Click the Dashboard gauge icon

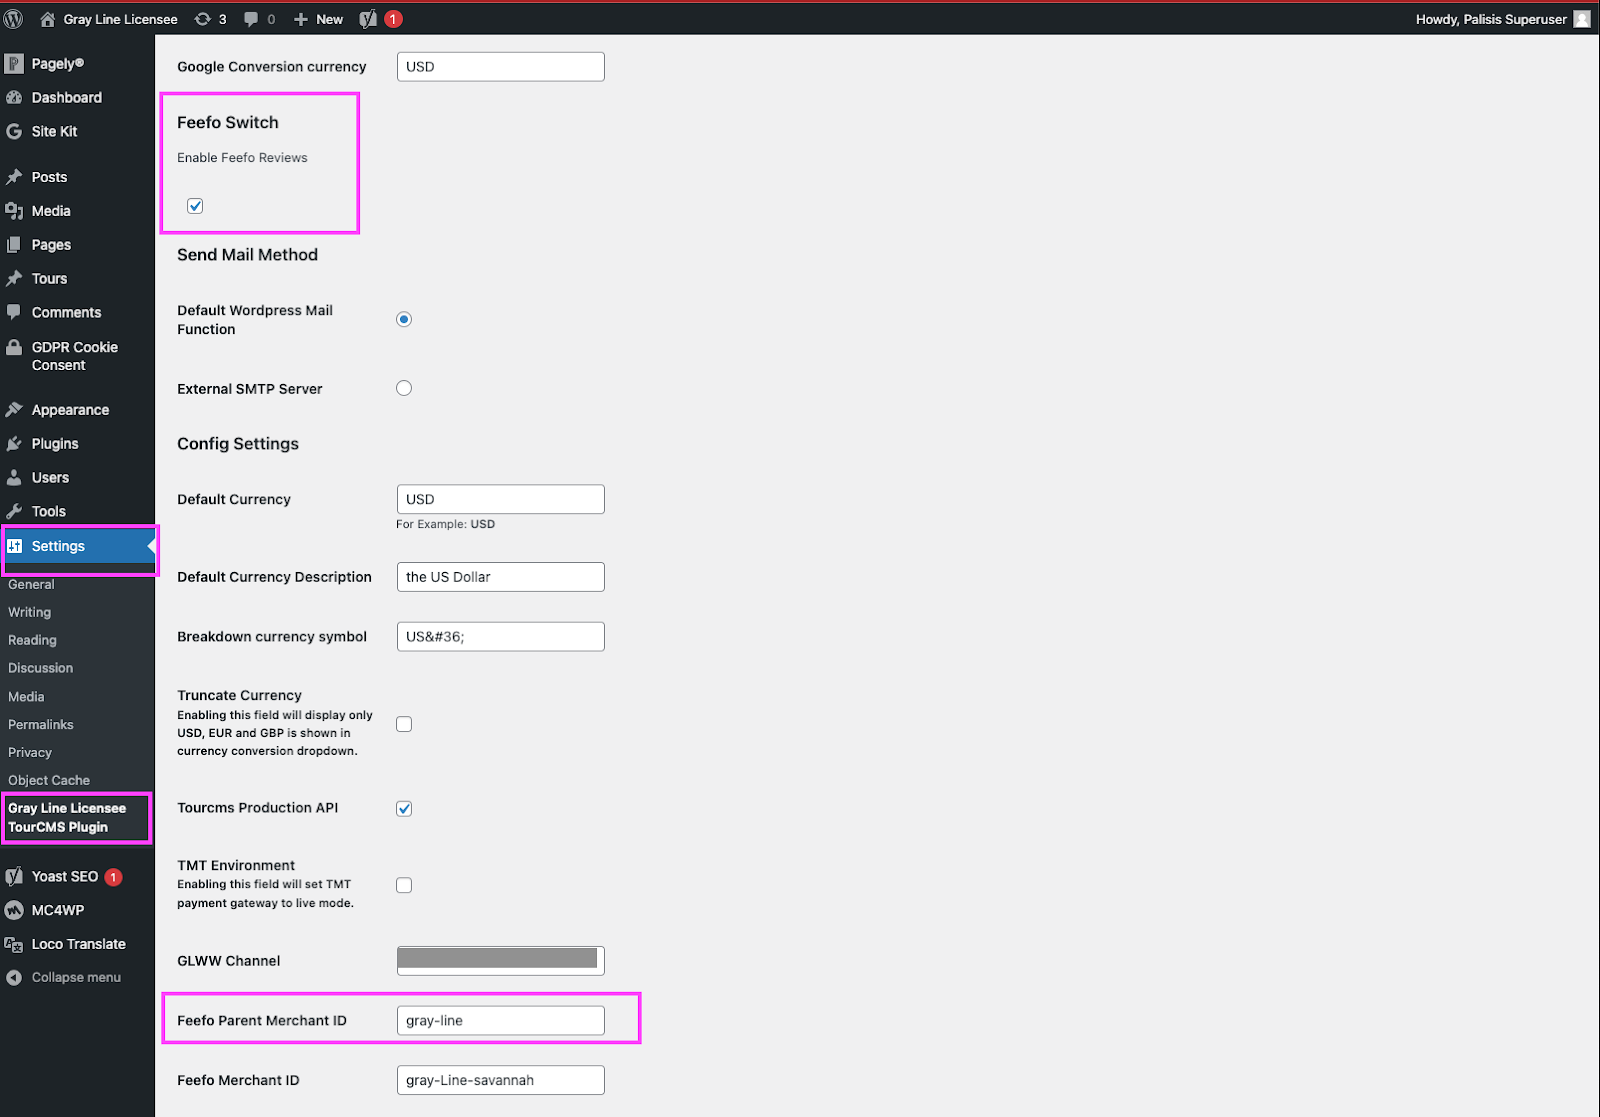14,98
